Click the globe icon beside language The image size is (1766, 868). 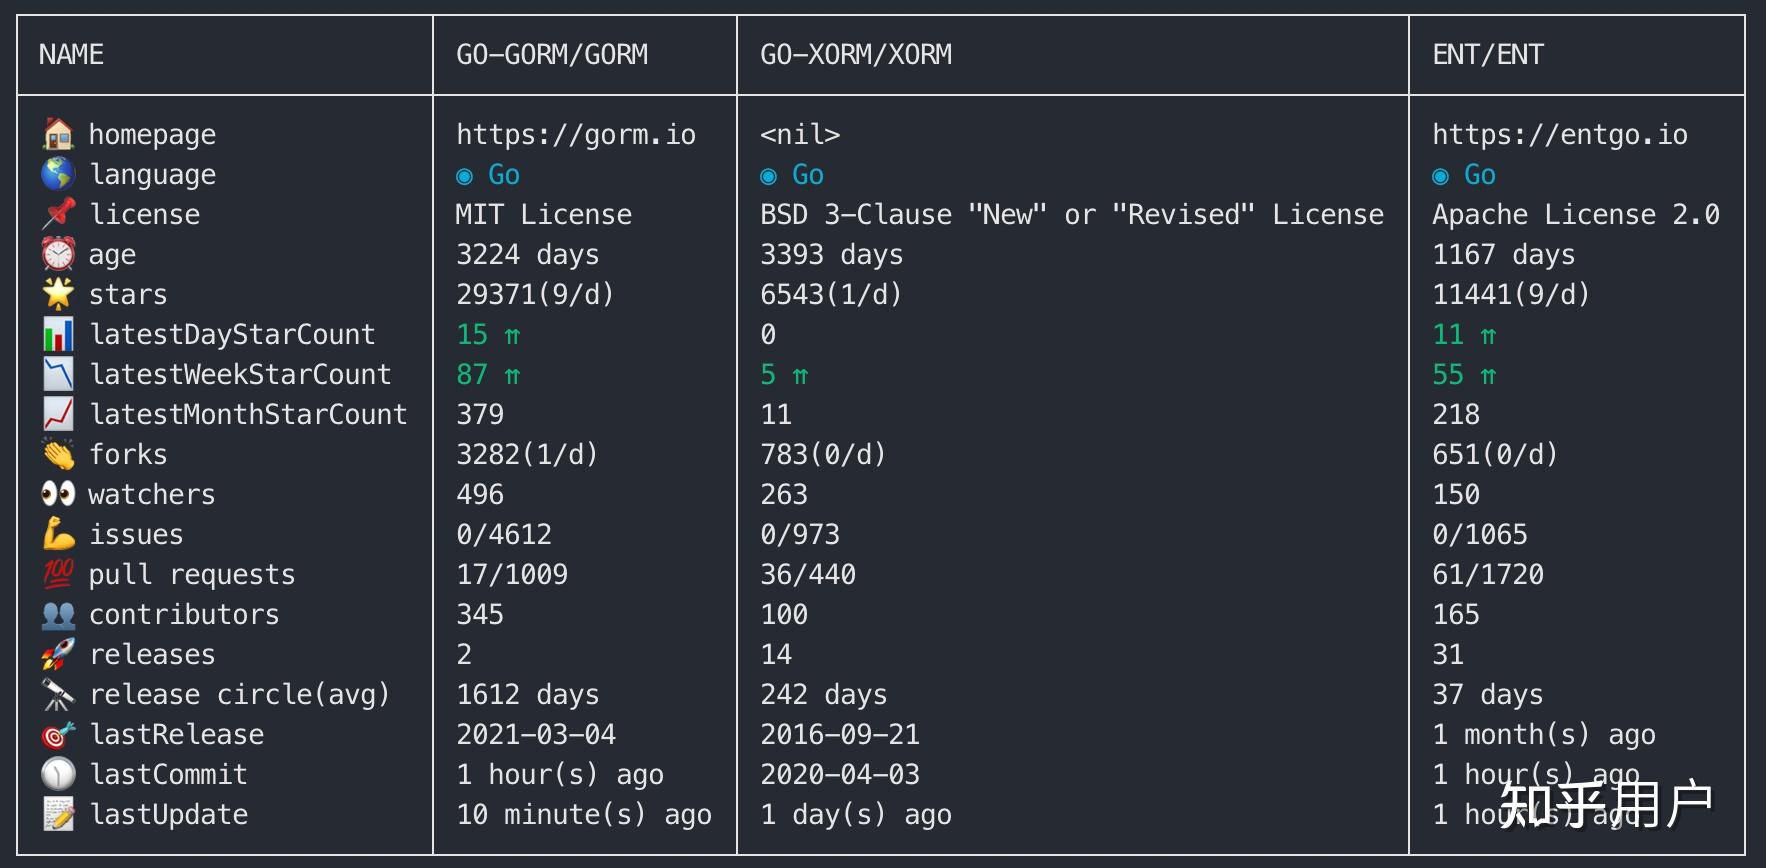(x=58, y=174)
